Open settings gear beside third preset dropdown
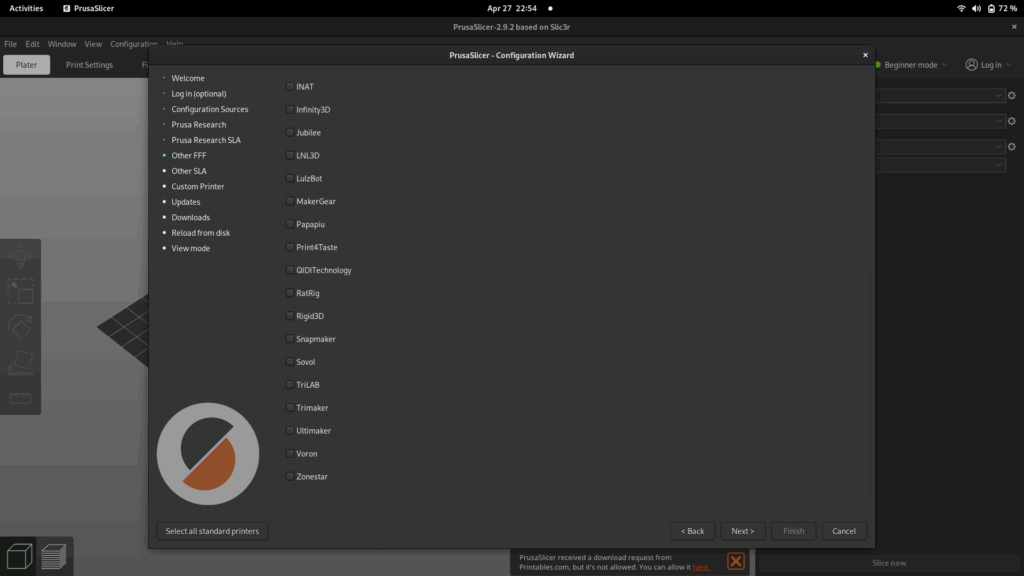1024x576 pixels. 1012,146
